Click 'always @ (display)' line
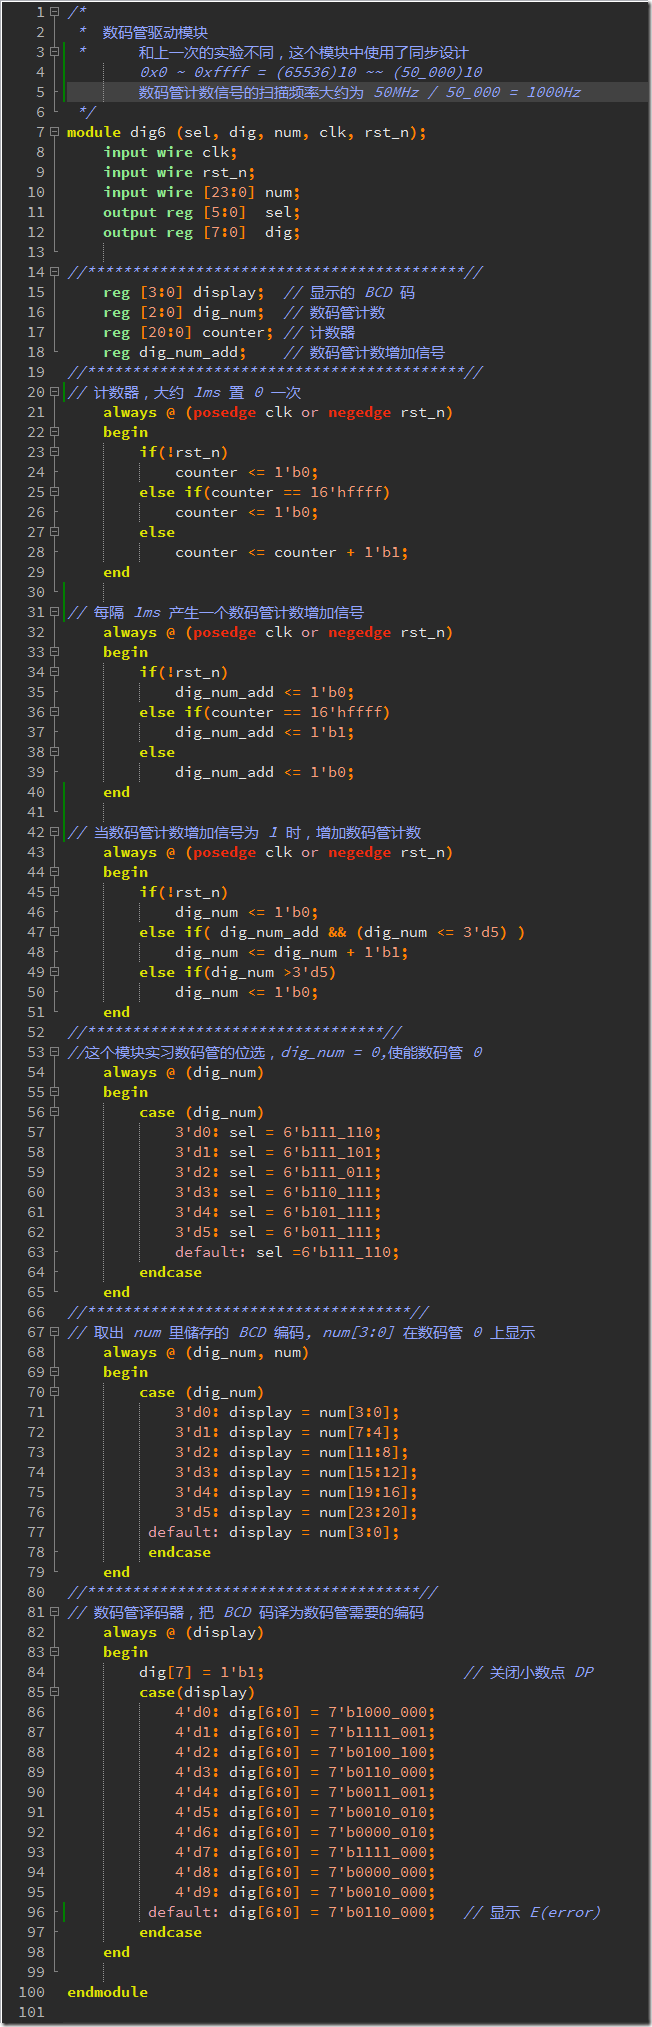Screen dimensions: 652x2027 click(183, 1632)
